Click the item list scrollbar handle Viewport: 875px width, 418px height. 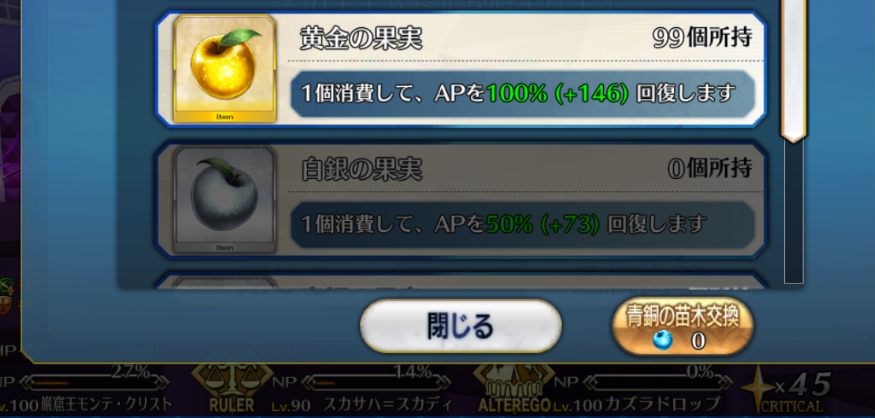tap(794, 70)
